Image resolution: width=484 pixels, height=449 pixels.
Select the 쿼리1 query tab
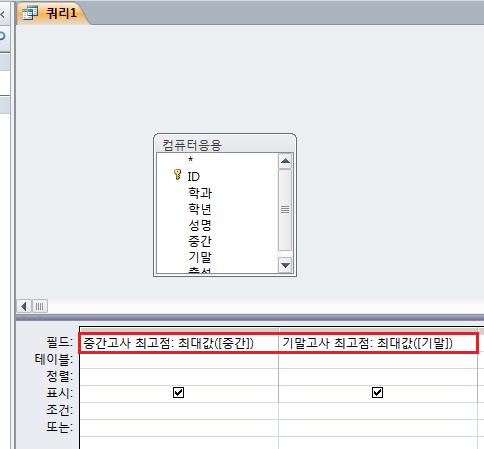tap(53, 13)
